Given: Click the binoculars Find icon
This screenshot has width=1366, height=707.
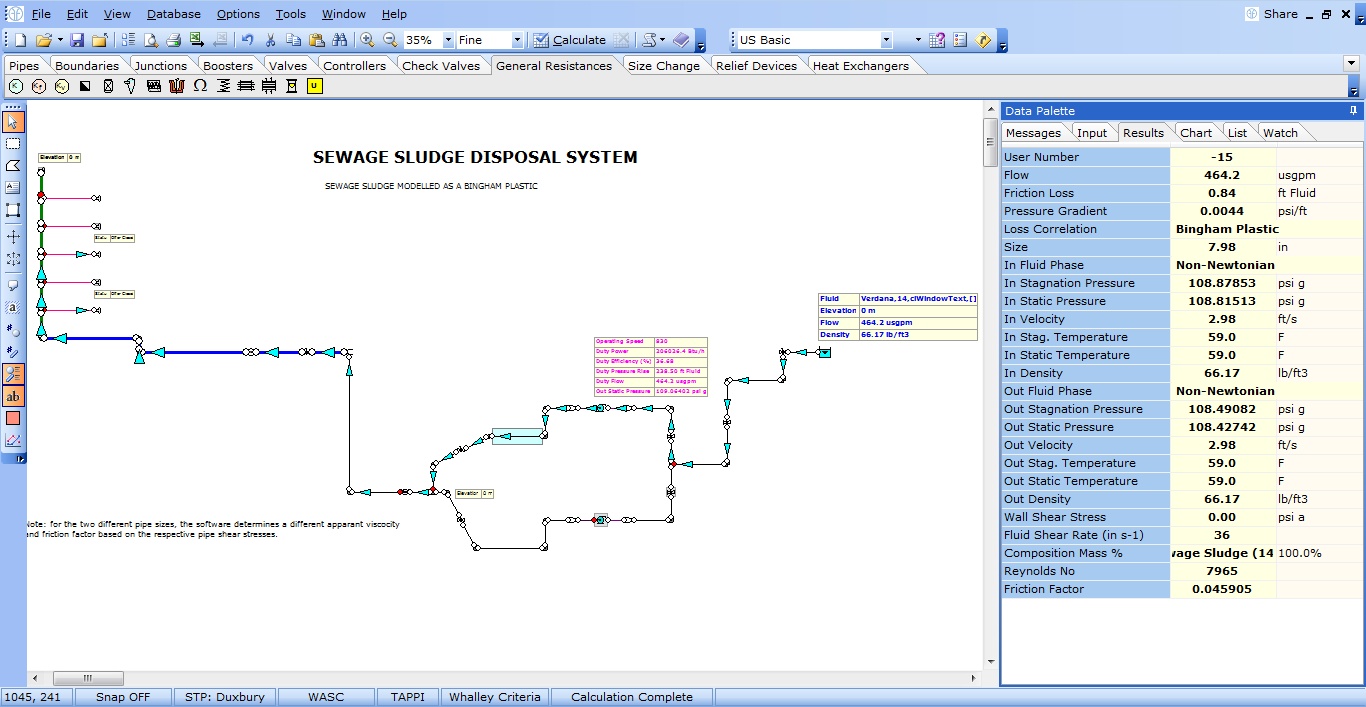Looking at the screenshot, I should pos(340,40).
